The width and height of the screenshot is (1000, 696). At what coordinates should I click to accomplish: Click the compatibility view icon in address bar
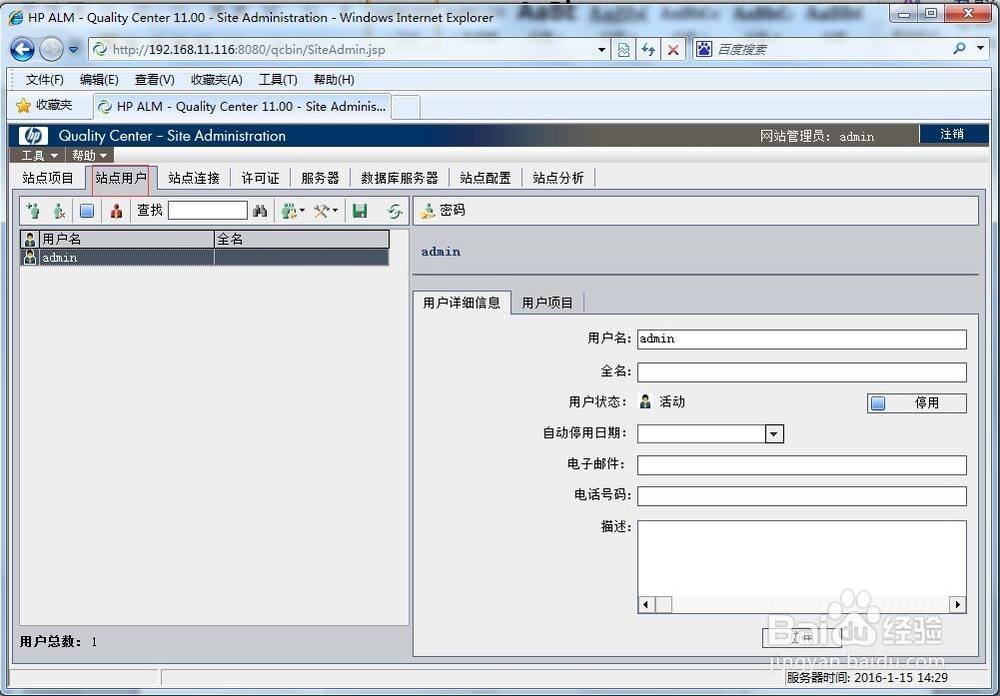pyautogui.click(x=624, y=49)
